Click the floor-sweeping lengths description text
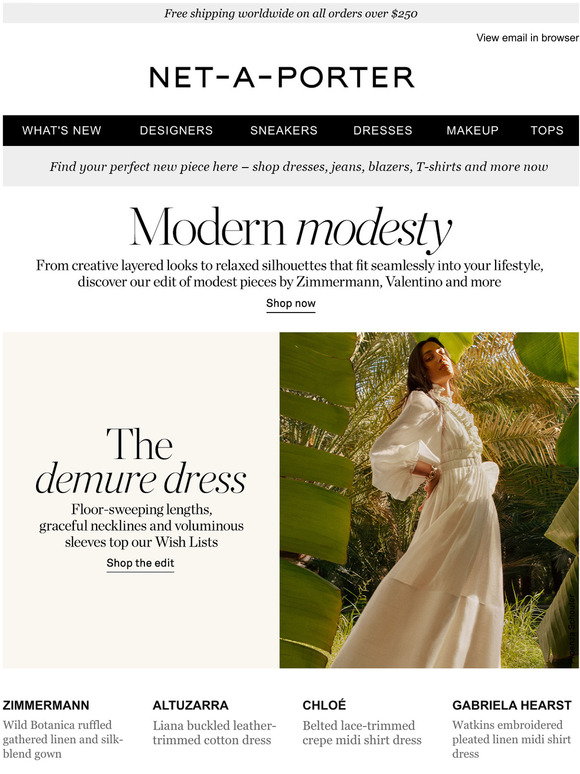 [x=141, y=526]
